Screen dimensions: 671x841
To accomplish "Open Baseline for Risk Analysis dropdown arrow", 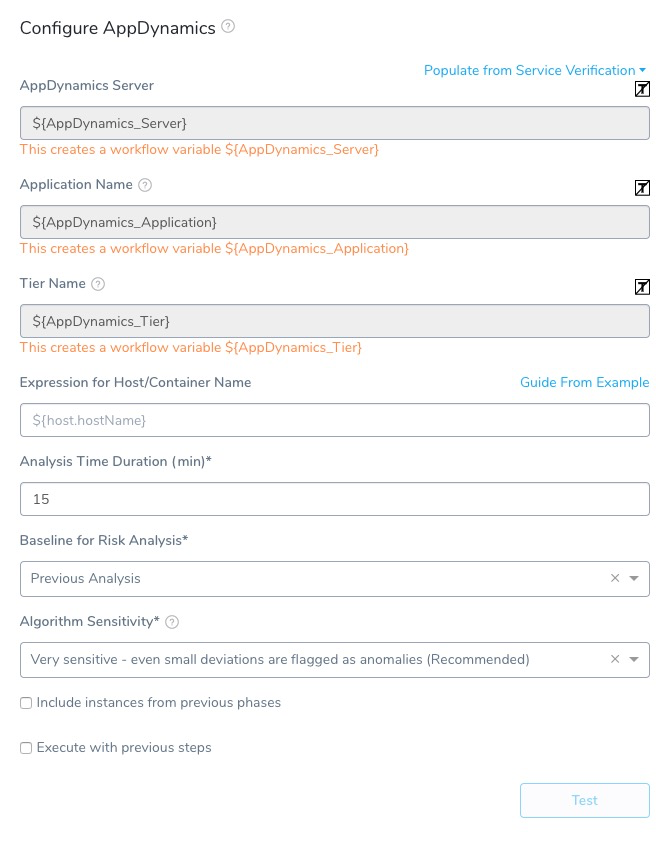I will pos(634,579).
